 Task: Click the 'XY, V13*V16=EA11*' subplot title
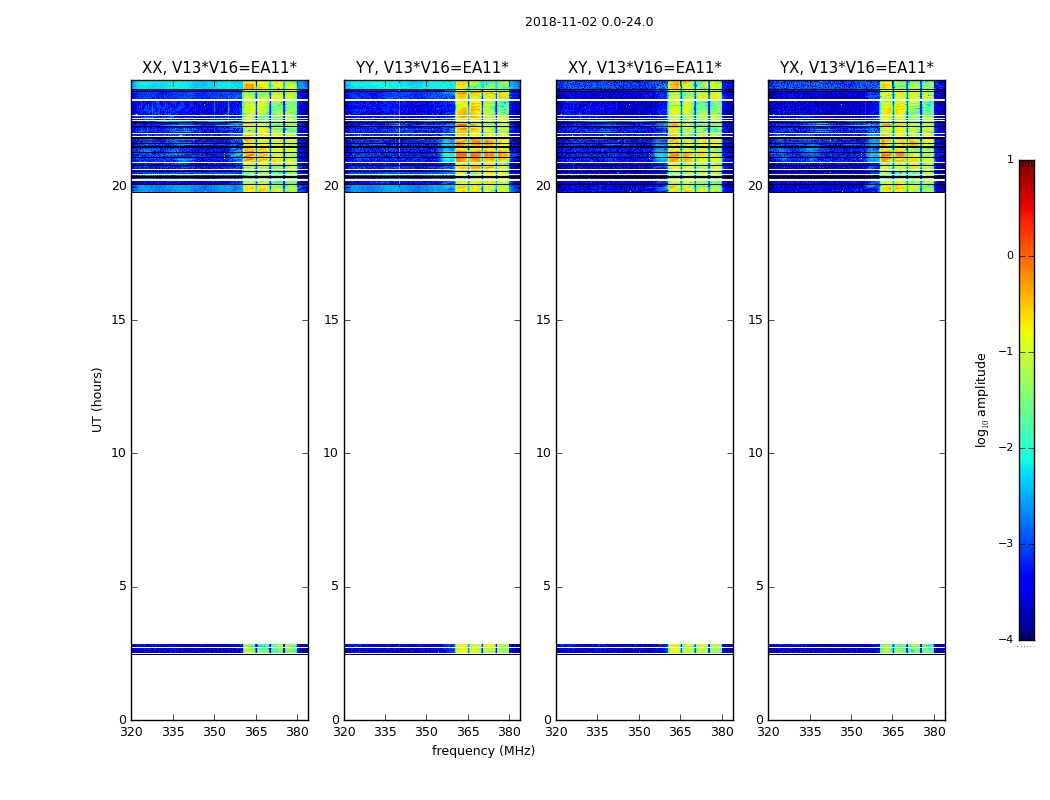644,68
